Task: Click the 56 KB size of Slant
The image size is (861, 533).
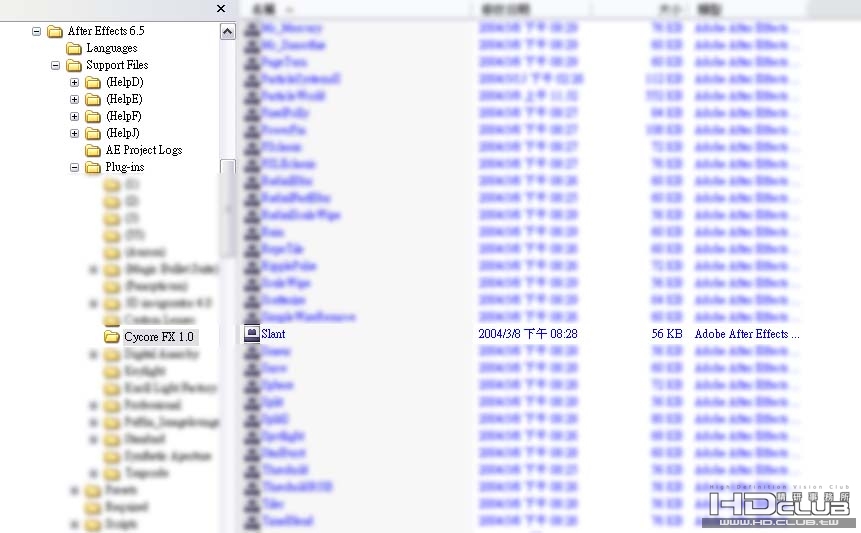Action: (667, 334)
